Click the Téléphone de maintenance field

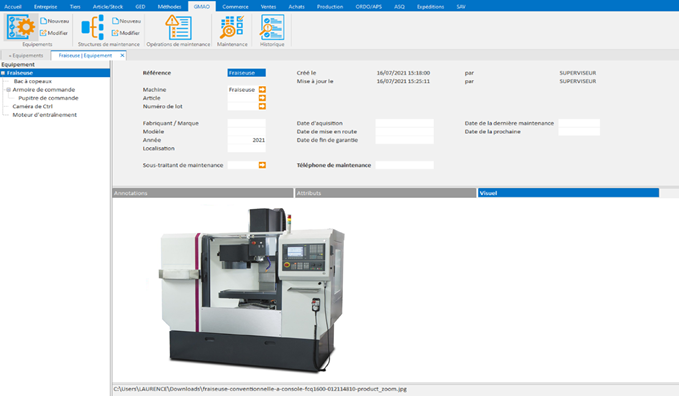(x=404, y=165)
